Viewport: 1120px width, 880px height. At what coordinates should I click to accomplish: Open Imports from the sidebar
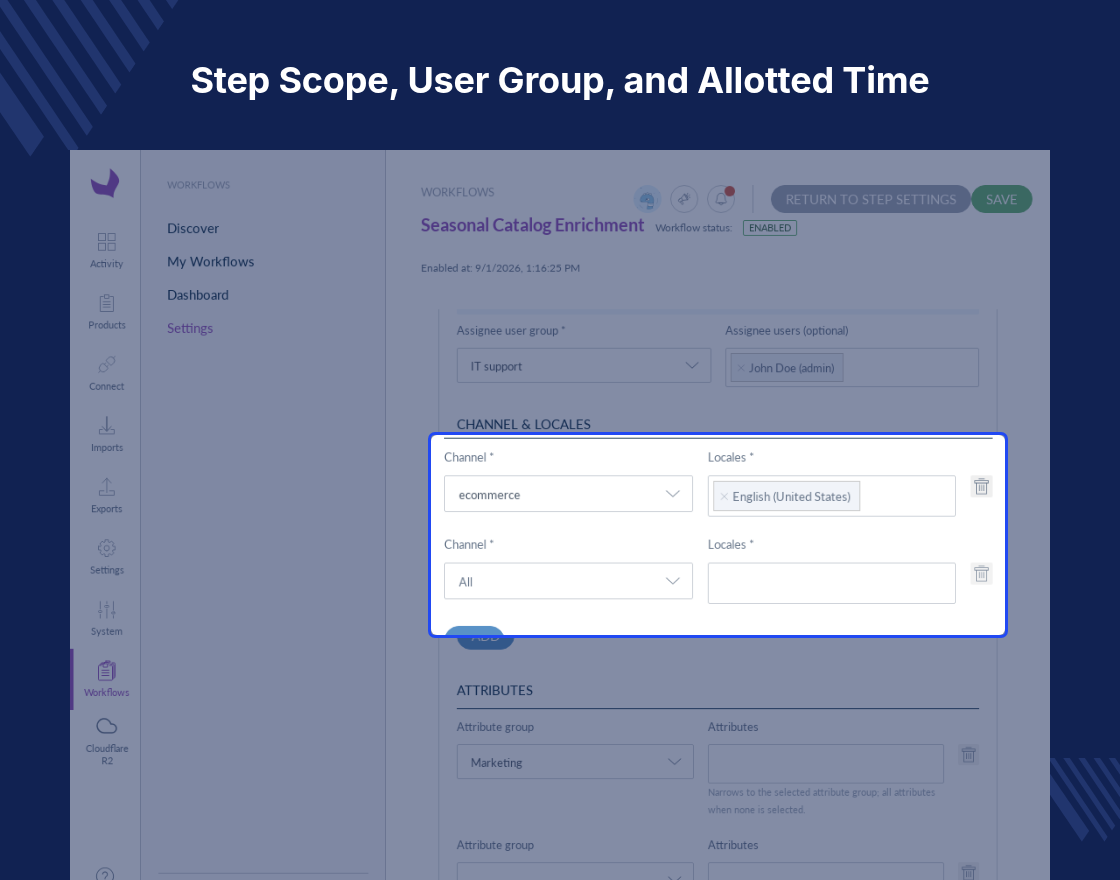point(106,434)
